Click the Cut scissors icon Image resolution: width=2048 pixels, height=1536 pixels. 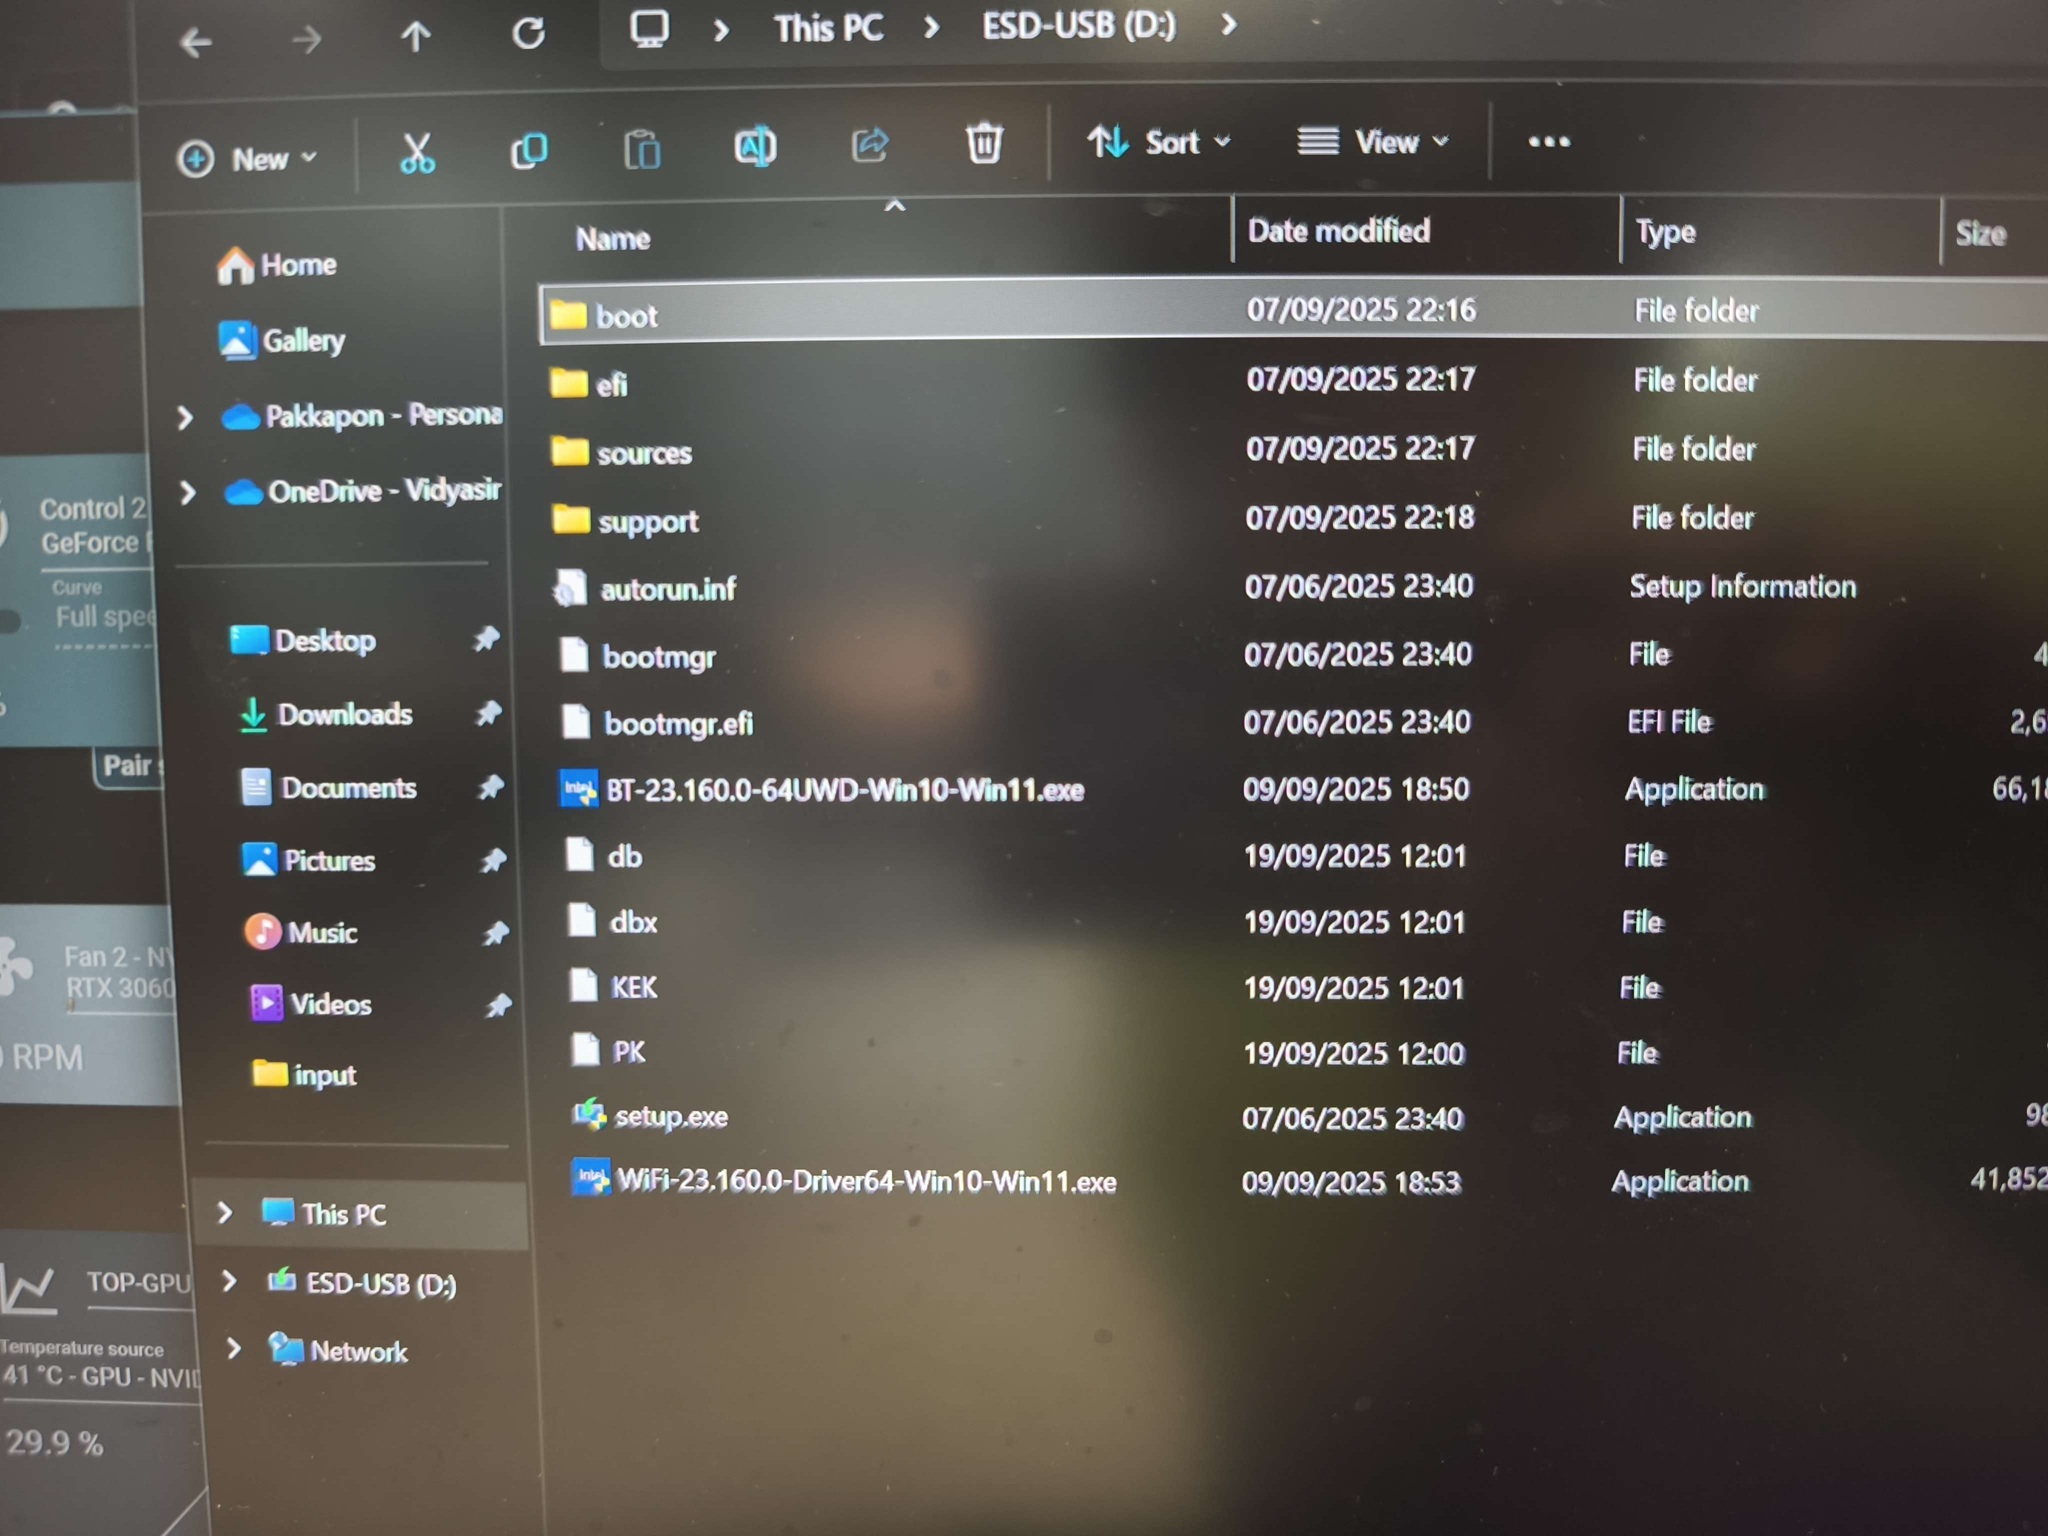[417, 153]
